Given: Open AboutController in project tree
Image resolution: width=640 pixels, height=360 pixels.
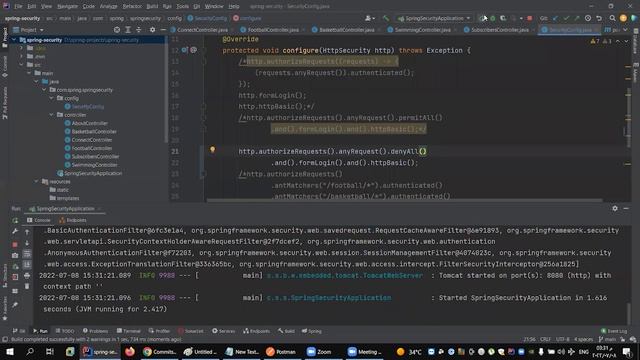Looking at the screenshot, I should pos(89,123).
